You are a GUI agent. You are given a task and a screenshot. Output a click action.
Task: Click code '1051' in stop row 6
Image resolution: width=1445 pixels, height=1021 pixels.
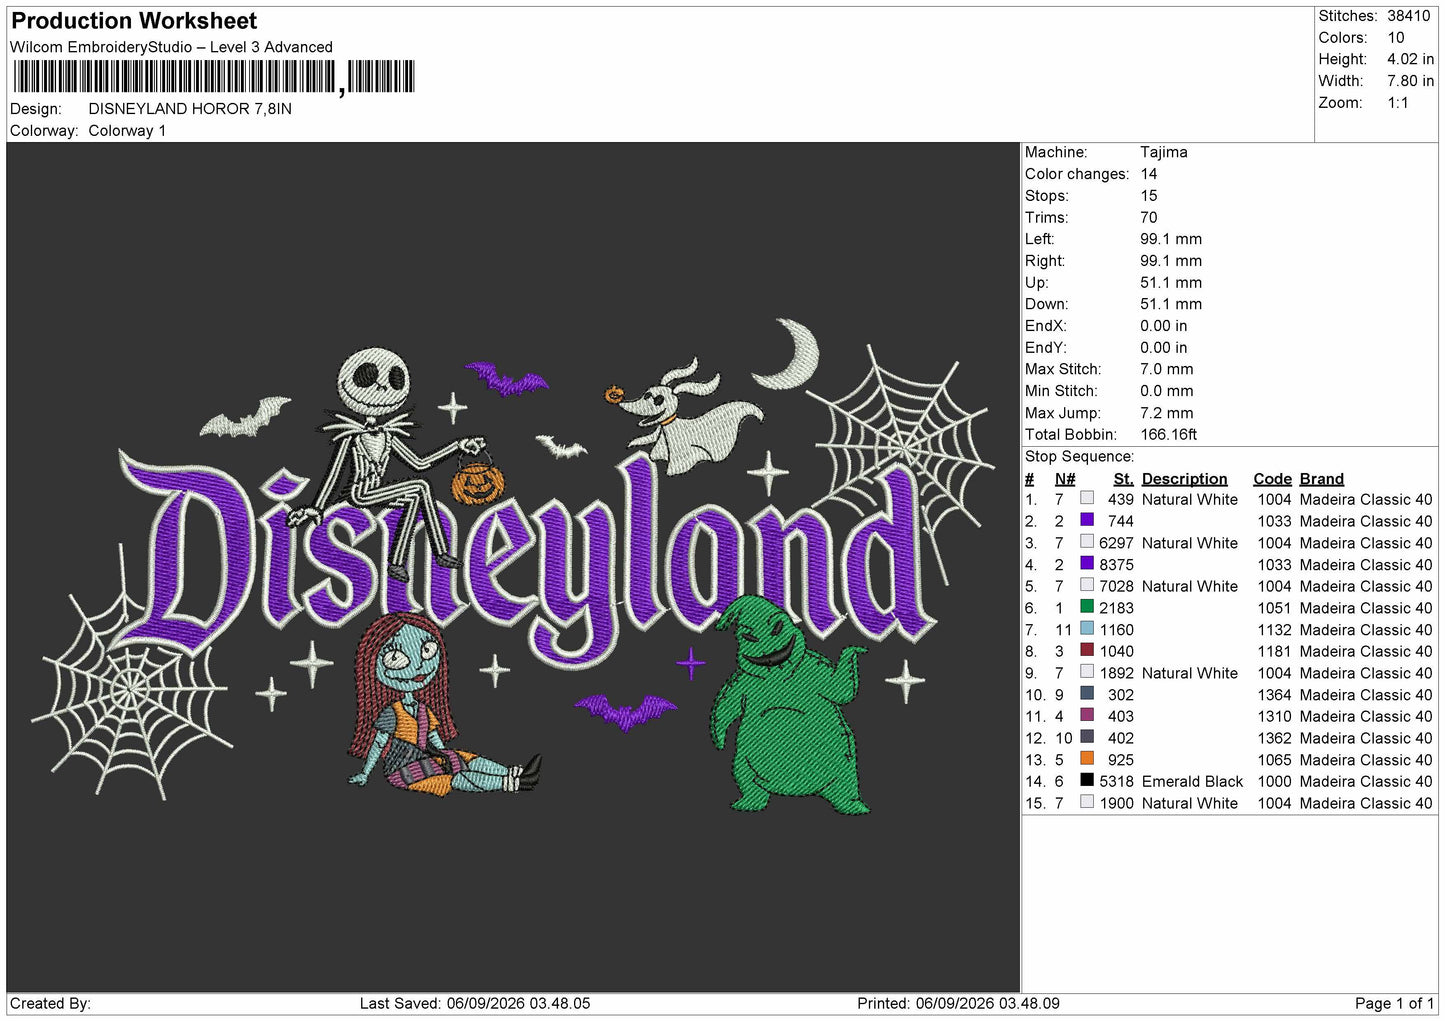click(x=1274, y=608)
